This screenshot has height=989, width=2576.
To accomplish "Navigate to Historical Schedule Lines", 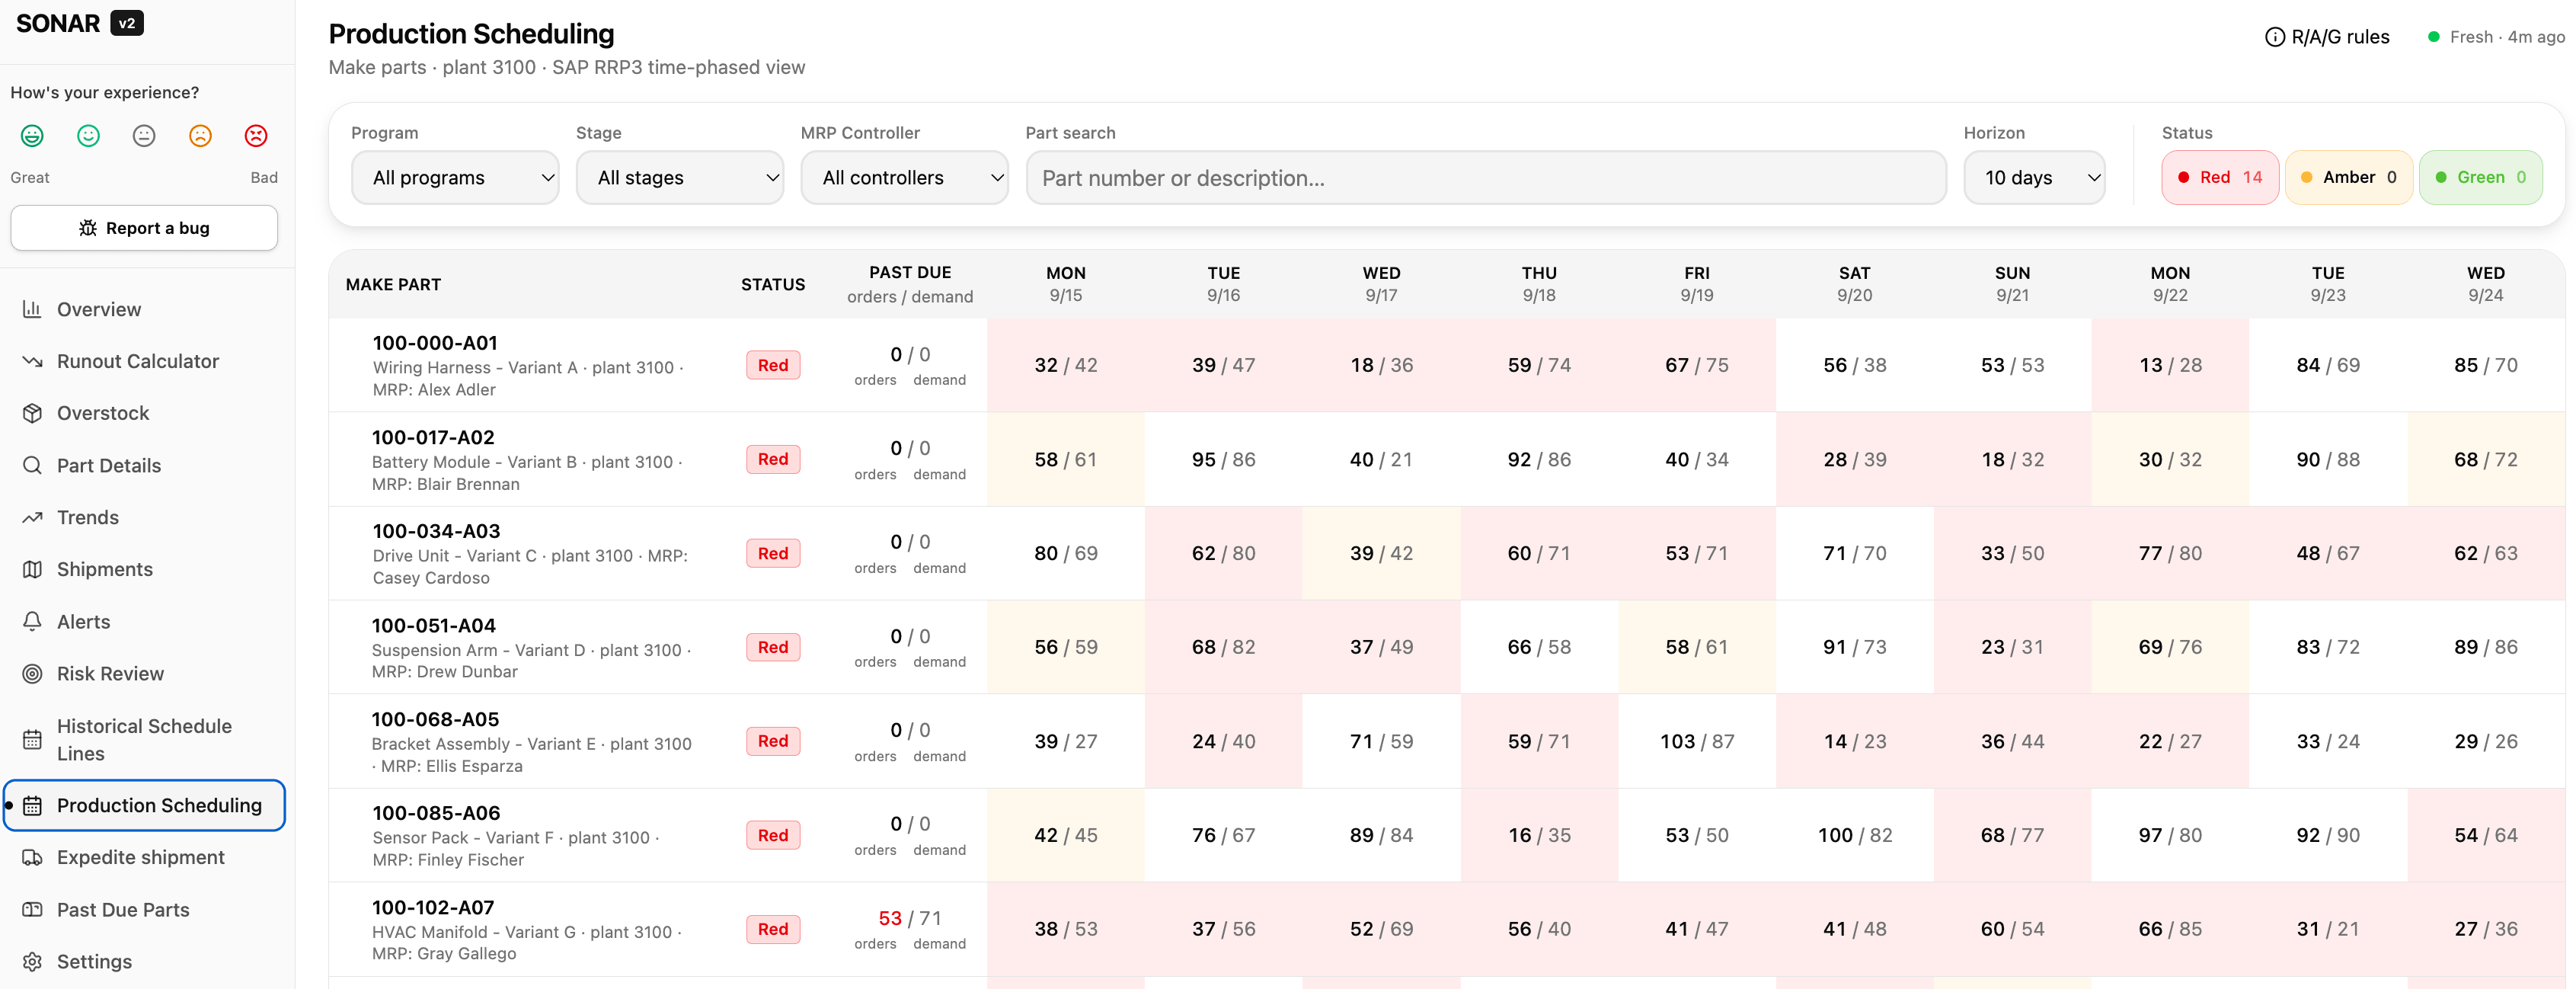I will coord(144,739).
